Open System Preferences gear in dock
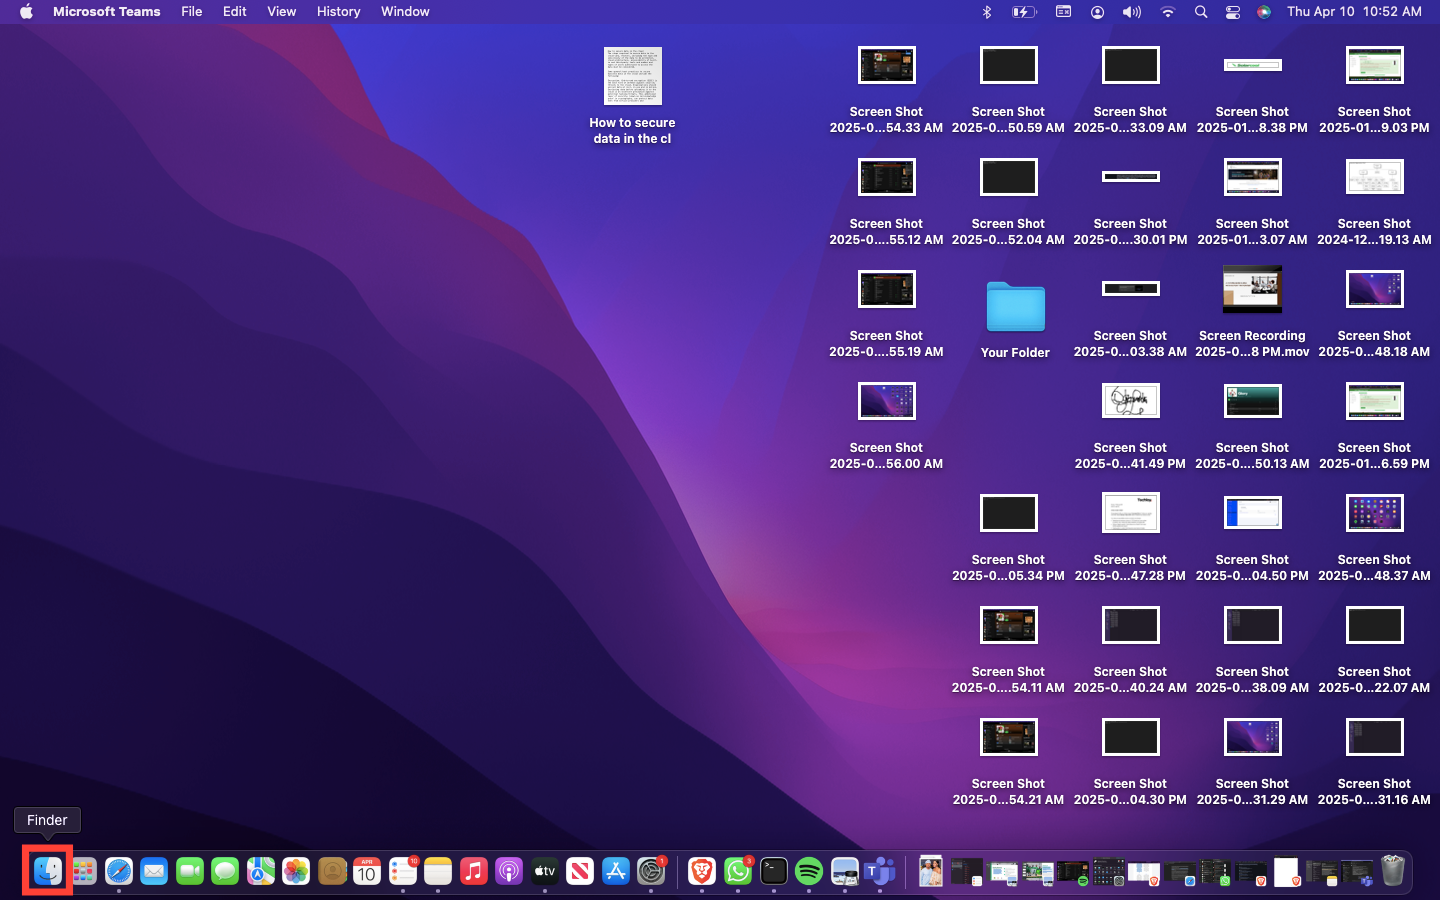Screen dimensions: 1440x900 click(x=651, y=871)
